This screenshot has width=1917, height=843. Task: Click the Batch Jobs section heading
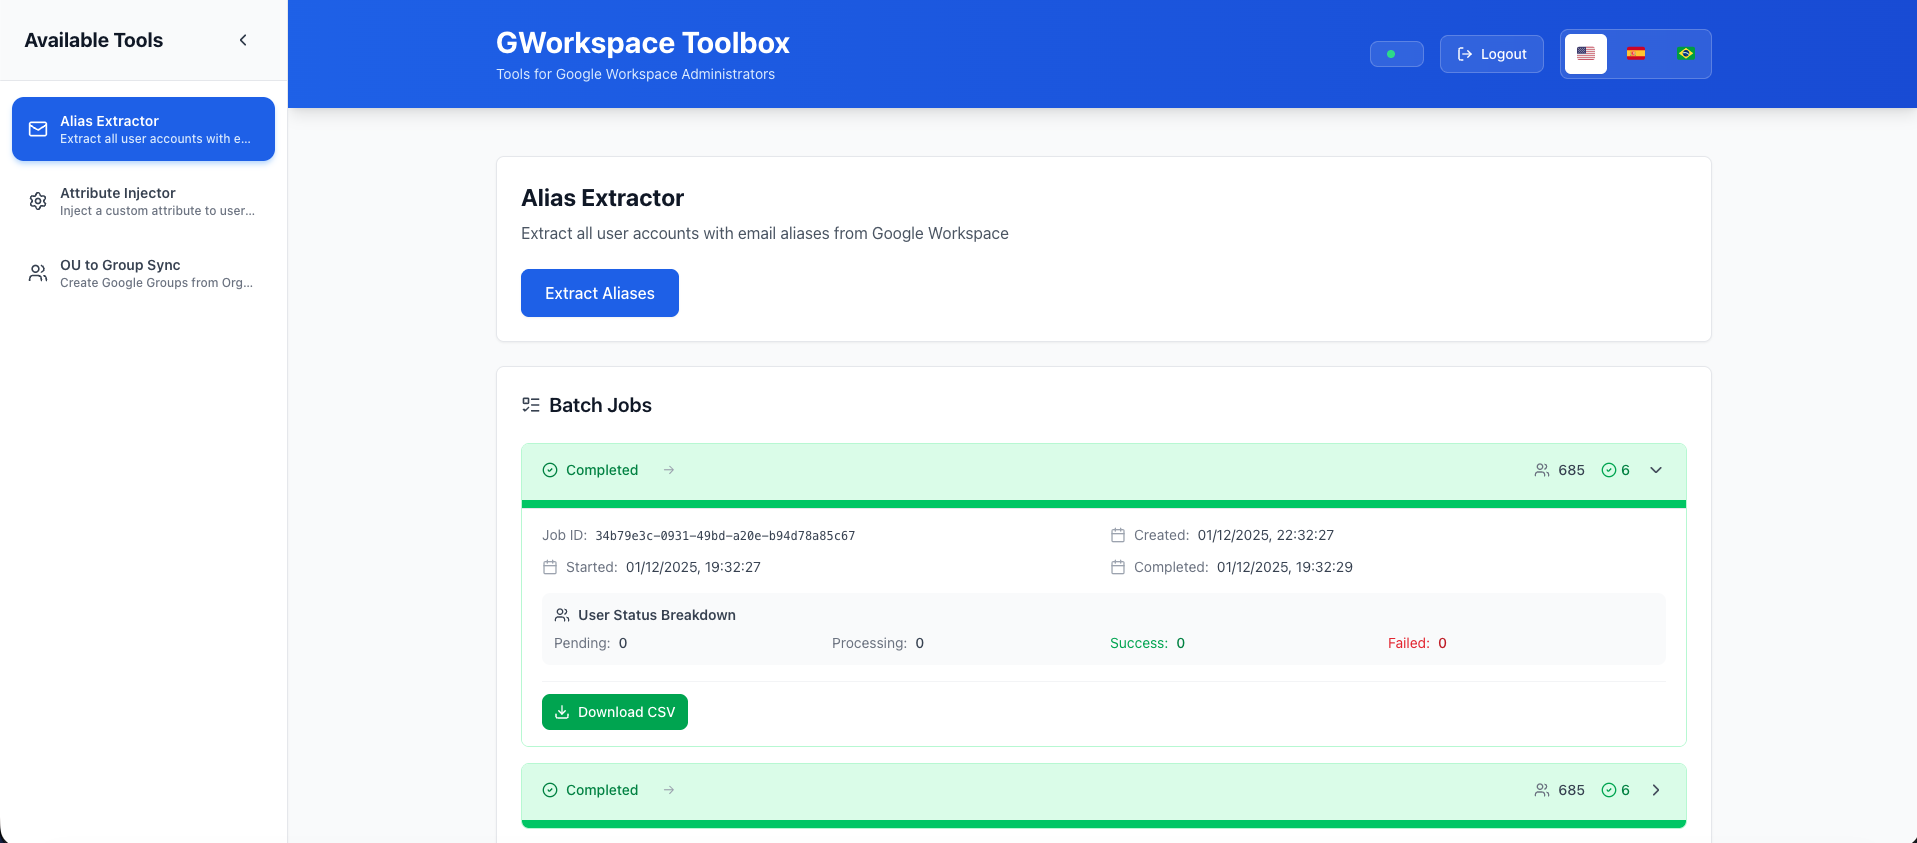point(600,405)
